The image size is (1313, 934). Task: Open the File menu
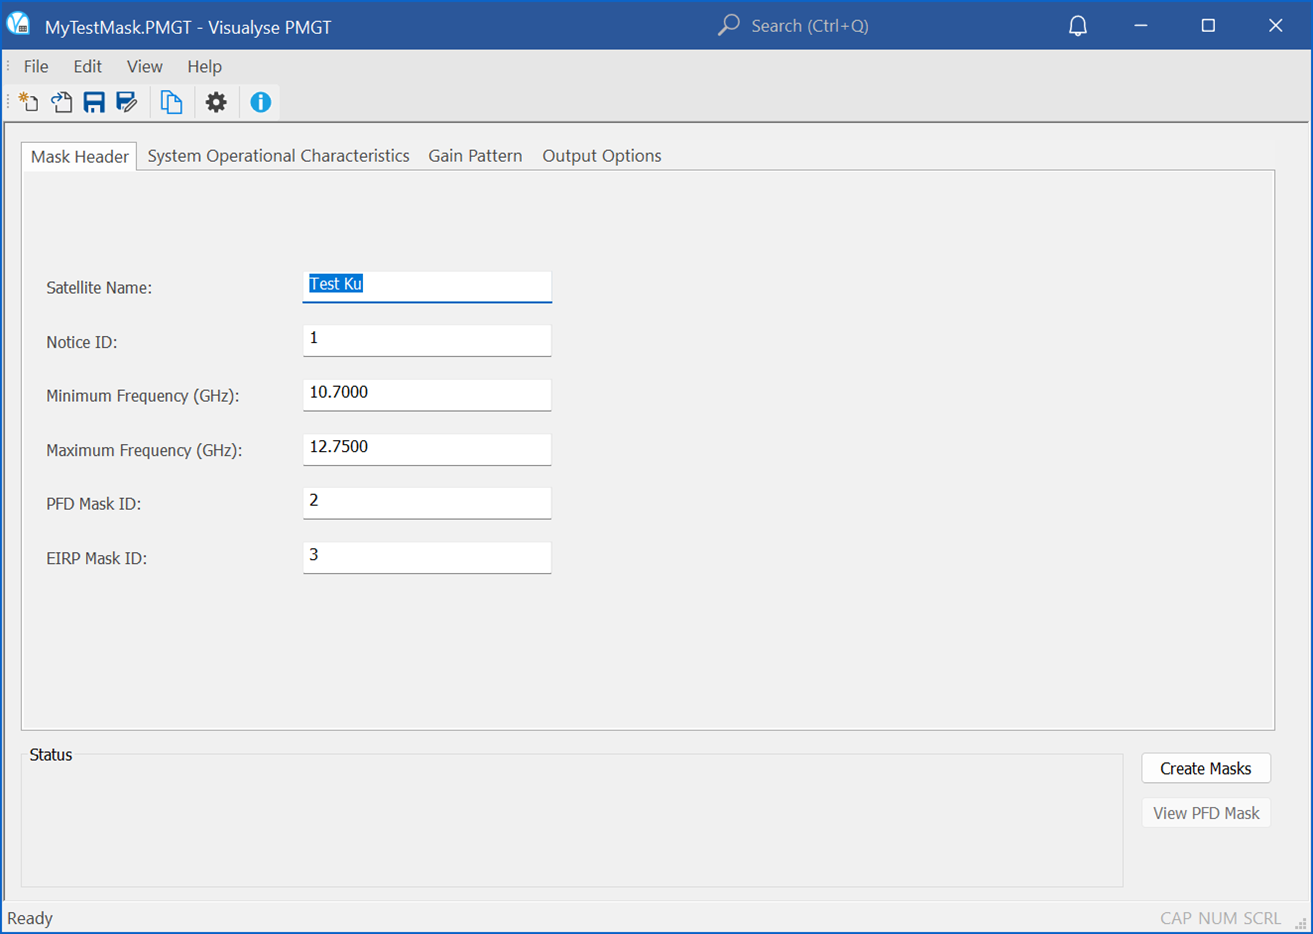(x=36, y=66)
